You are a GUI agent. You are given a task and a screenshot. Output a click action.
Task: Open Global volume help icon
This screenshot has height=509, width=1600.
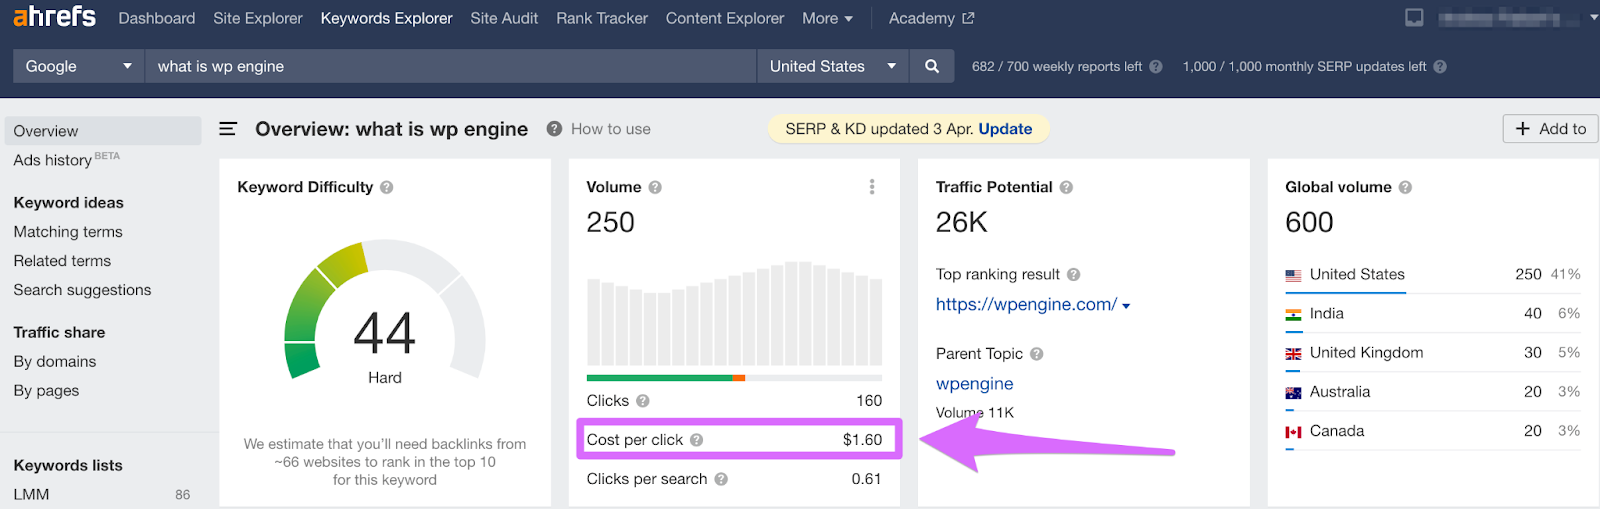click(x=1405, y=187)
